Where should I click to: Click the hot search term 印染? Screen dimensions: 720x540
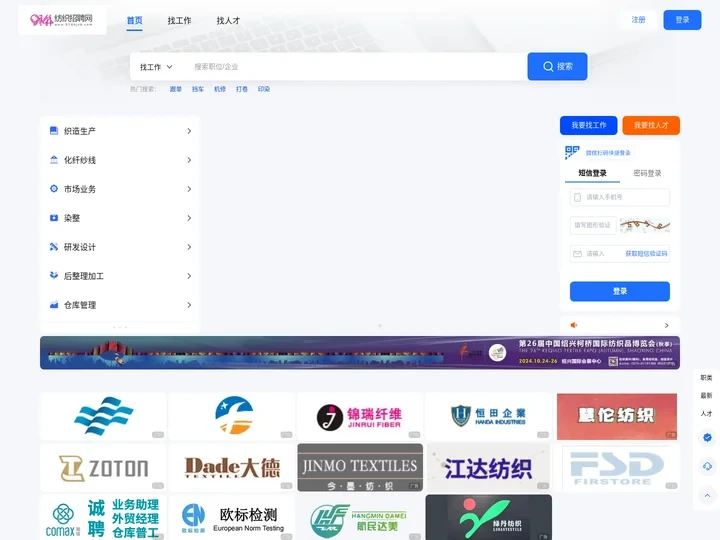[264, 89]
